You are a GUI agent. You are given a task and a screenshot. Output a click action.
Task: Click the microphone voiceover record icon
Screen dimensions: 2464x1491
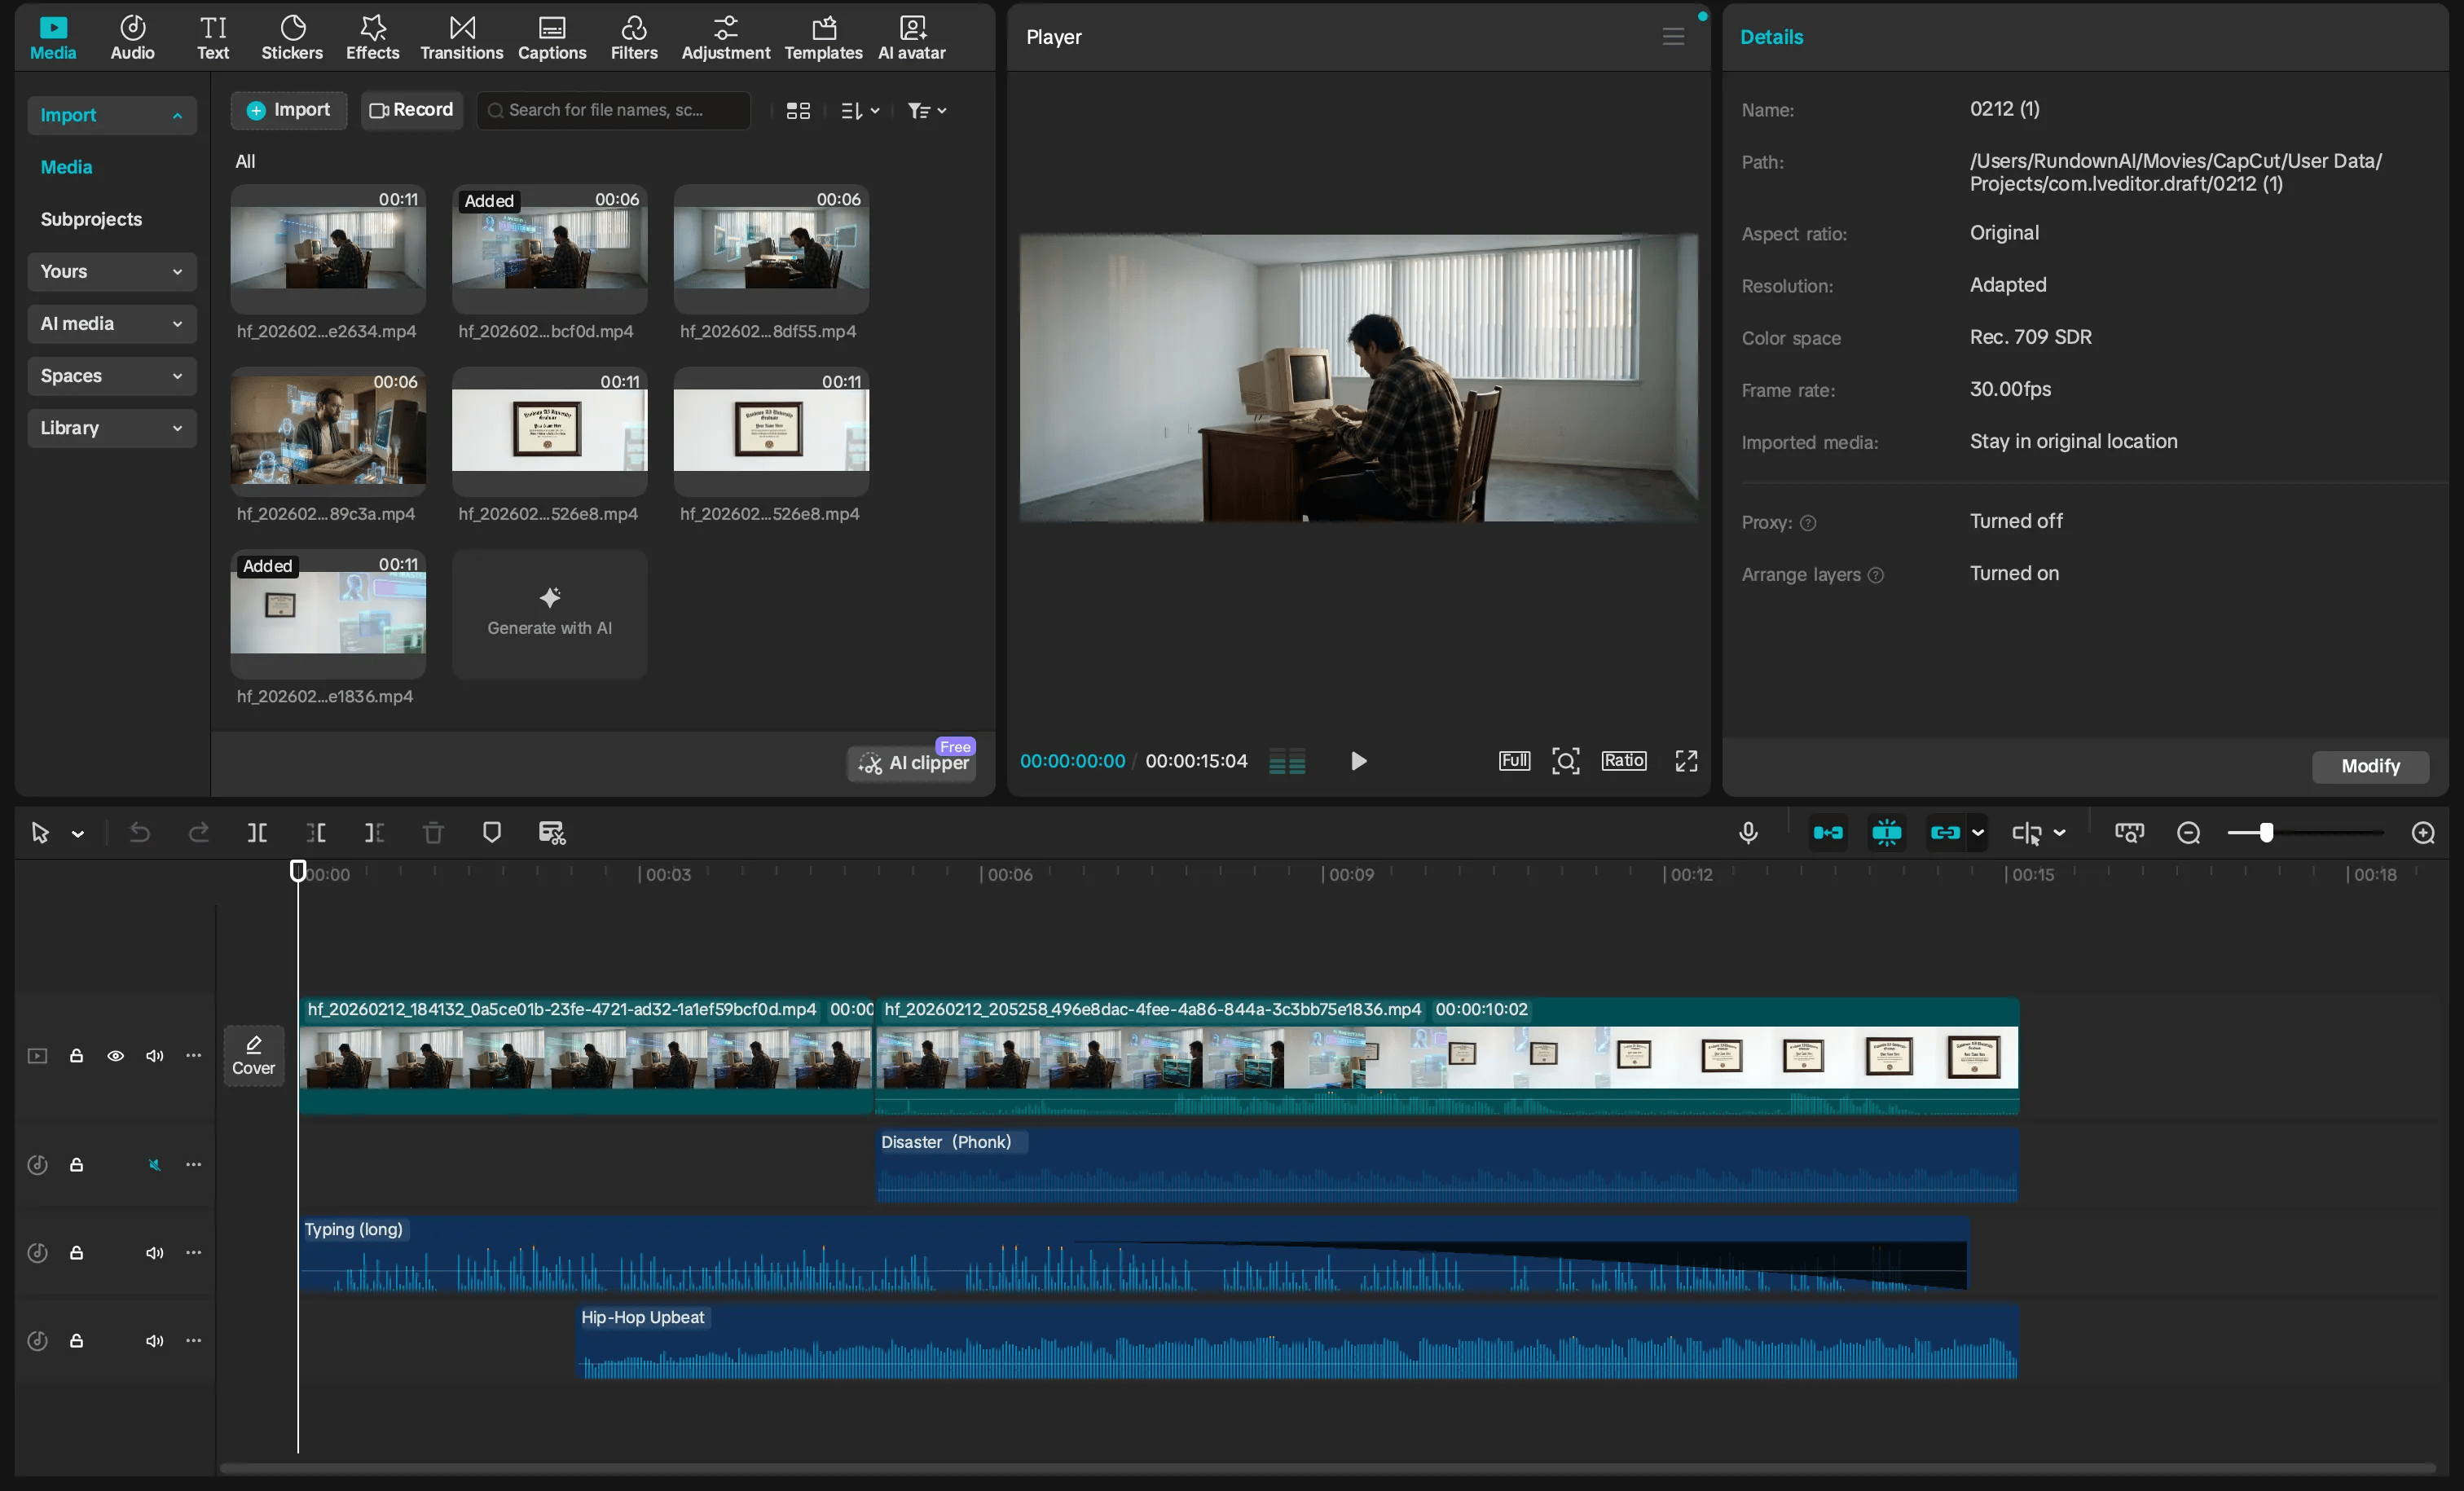tap(1747, 832)
